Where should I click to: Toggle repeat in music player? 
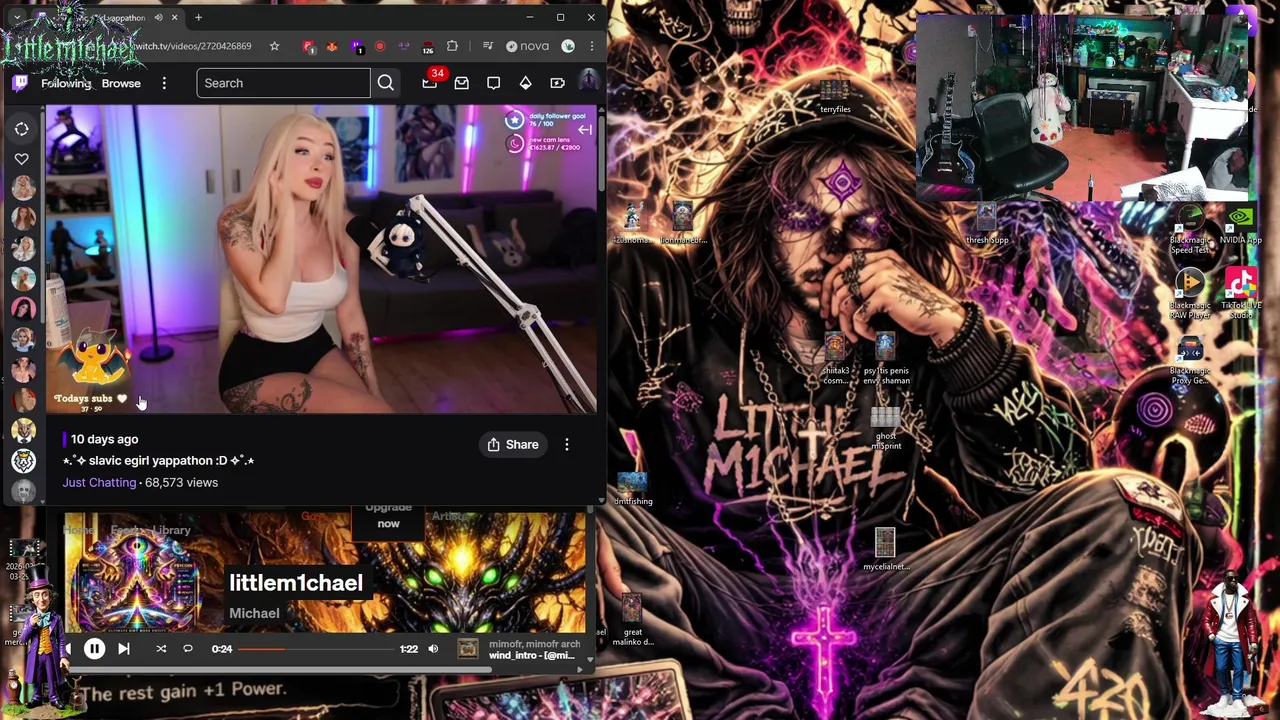coord(187,649)
